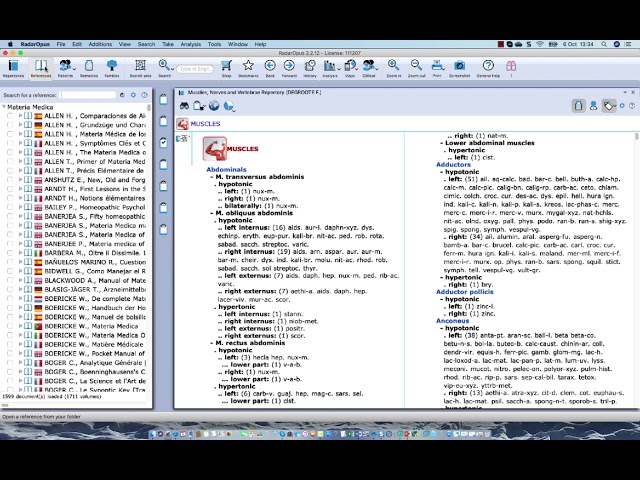640x480 pixels.
Task: Go Back using toolbar arrow
Action: click(x=270, y=68)
